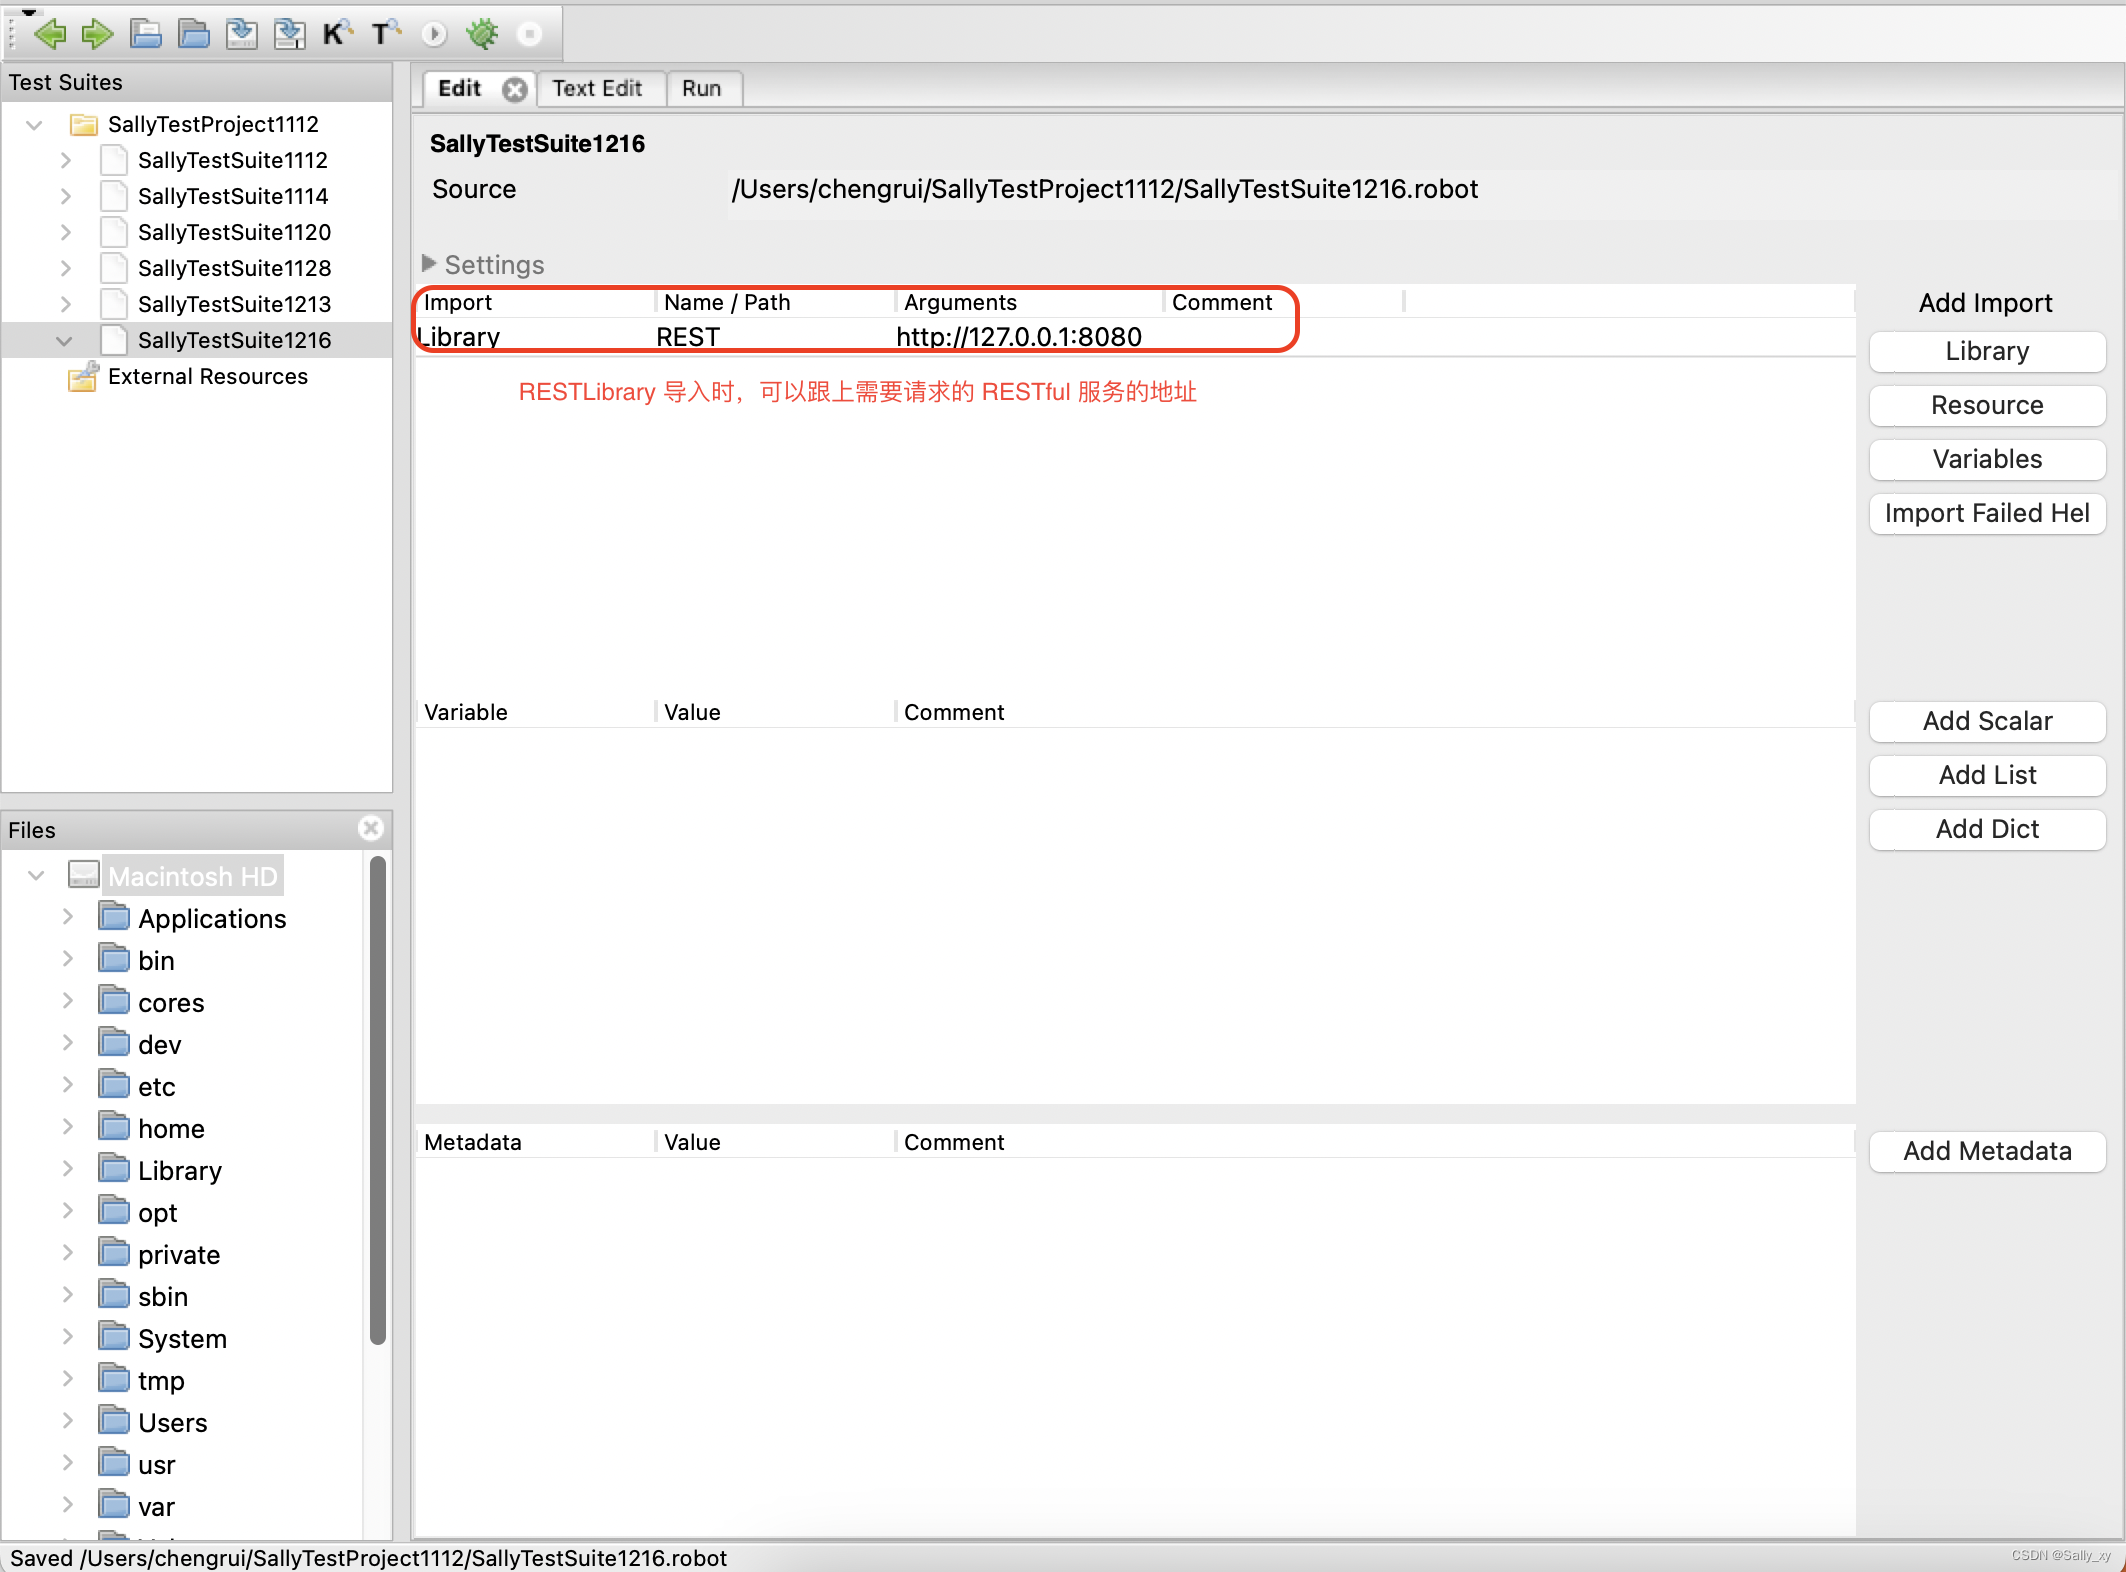2126x1572 pixels.
Task: Open Search Tests (T) tool
Action: click(x=385, y=34)
